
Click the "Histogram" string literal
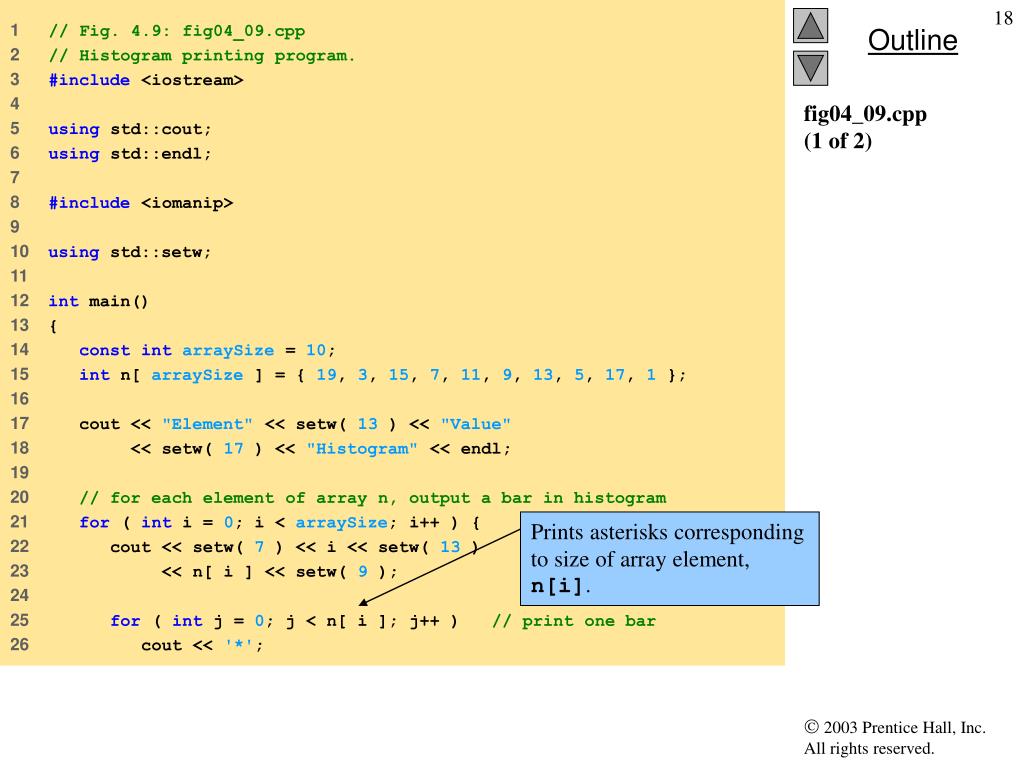362,449
